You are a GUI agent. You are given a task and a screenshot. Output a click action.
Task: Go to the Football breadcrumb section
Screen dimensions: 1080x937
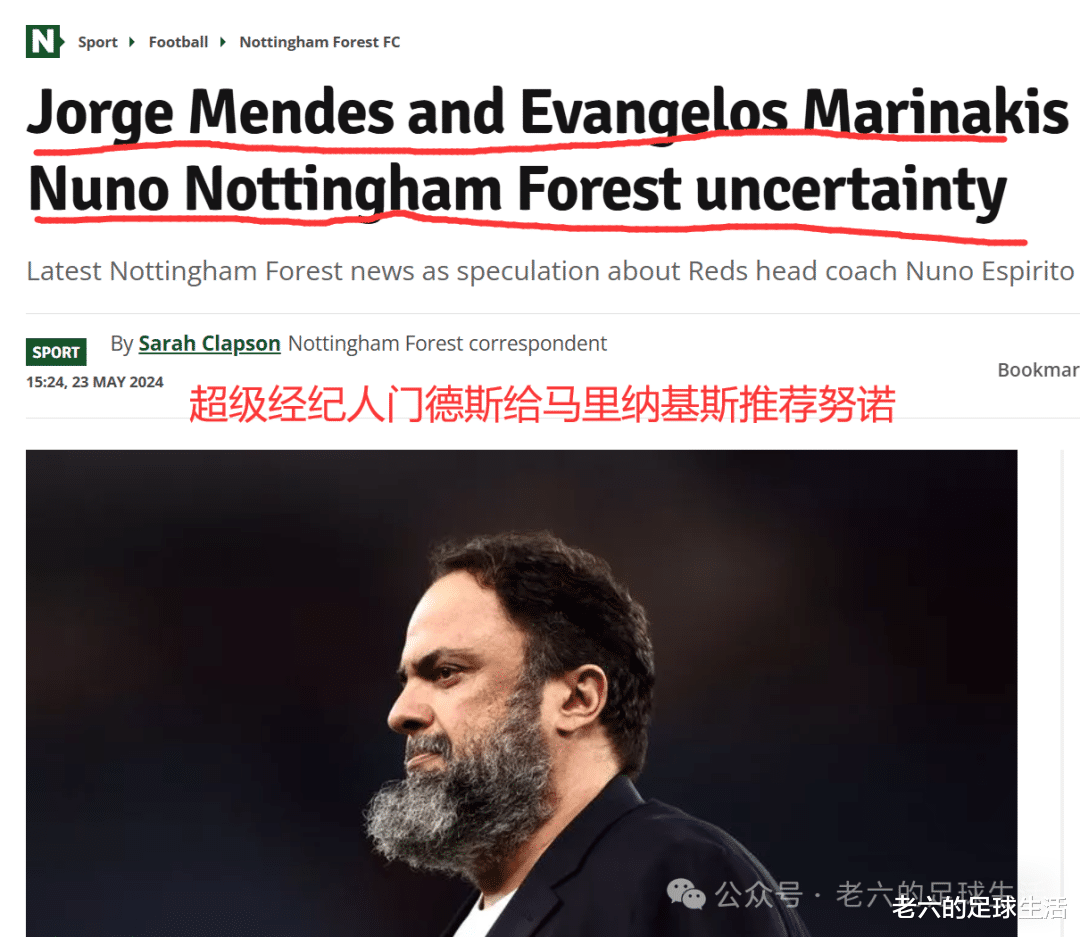(x=178, y=42)
